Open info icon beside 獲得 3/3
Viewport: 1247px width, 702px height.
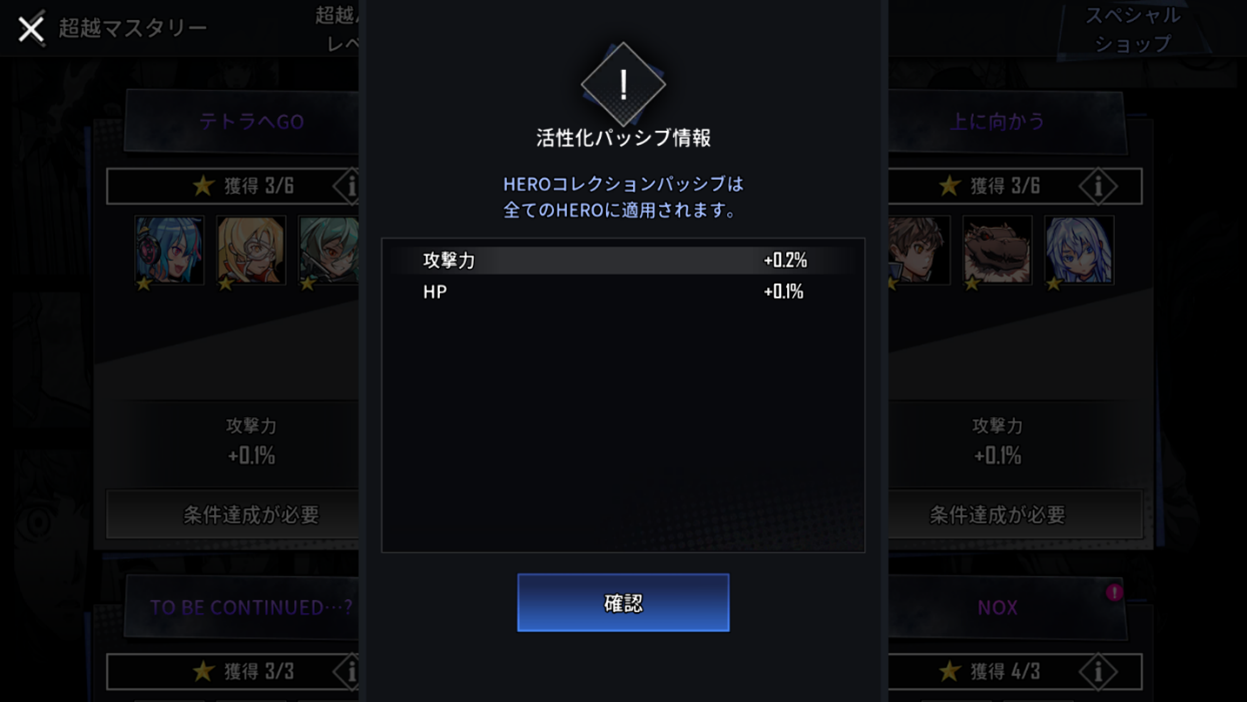tap(350, 671)
